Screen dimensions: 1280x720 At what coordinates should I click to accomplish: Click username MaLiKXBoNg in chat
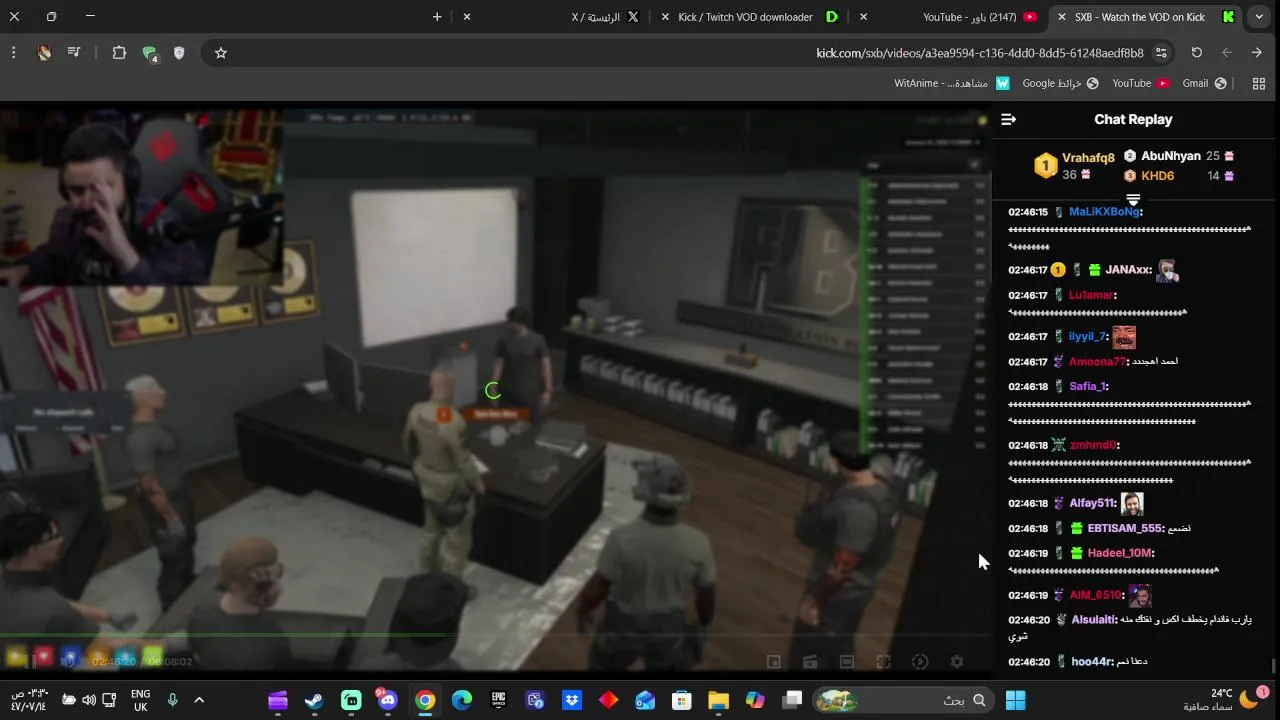point(1105,212)
